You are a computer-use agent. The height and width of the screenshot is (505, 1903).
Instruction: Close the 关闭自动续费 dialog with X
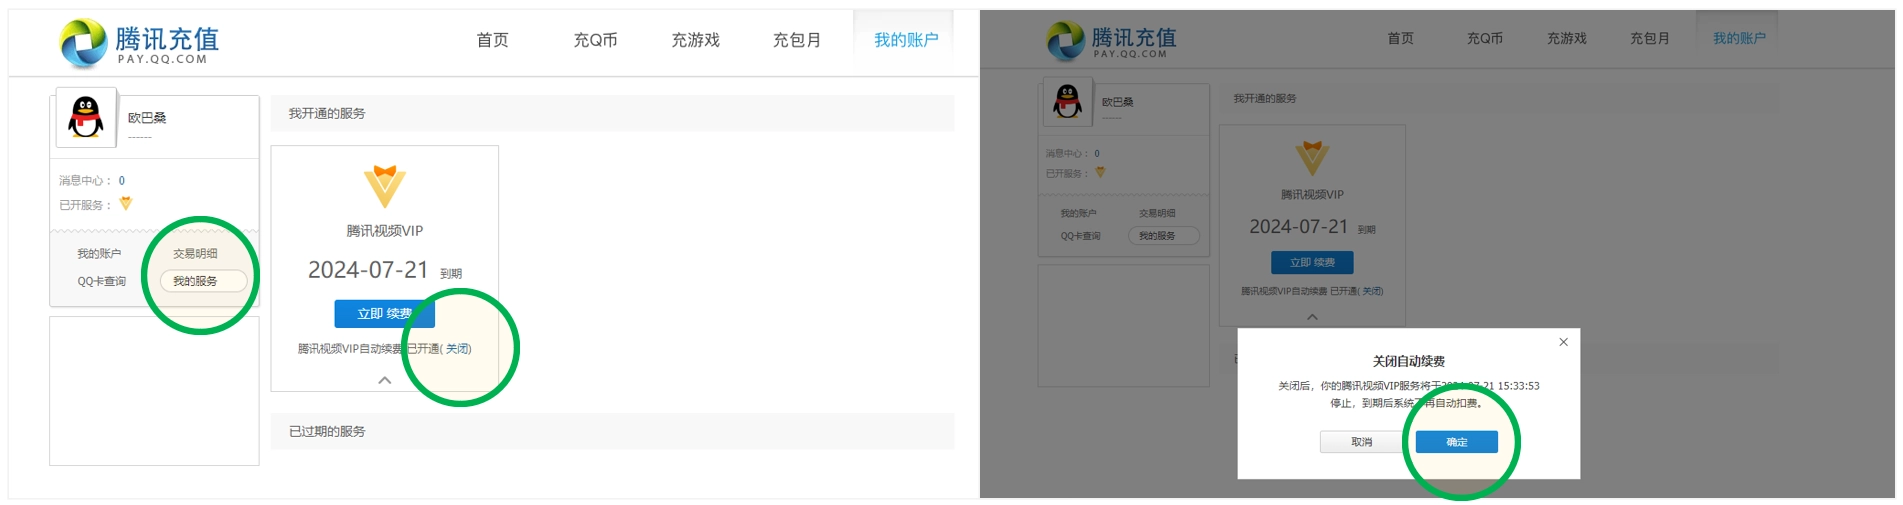[x=1563, y=342]
